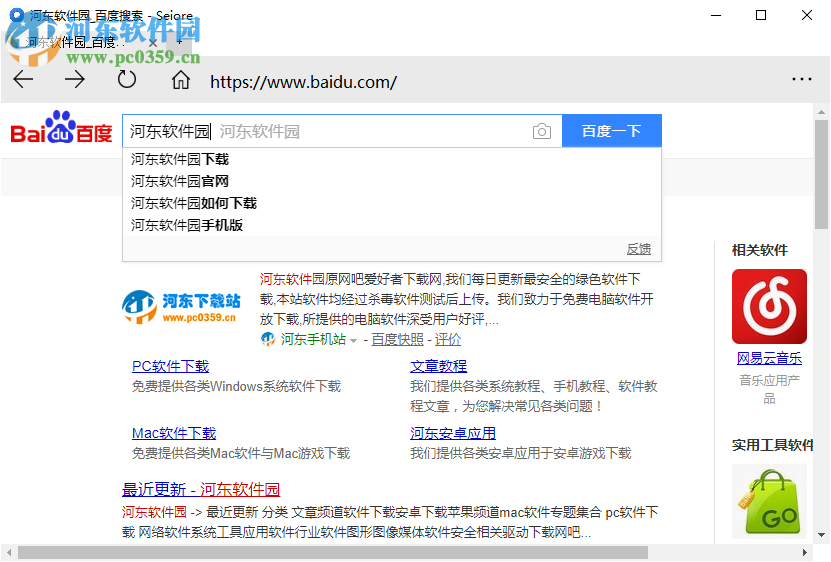
Task: Open the green GO shopping bag icon
Action: [x=772, y=502]
